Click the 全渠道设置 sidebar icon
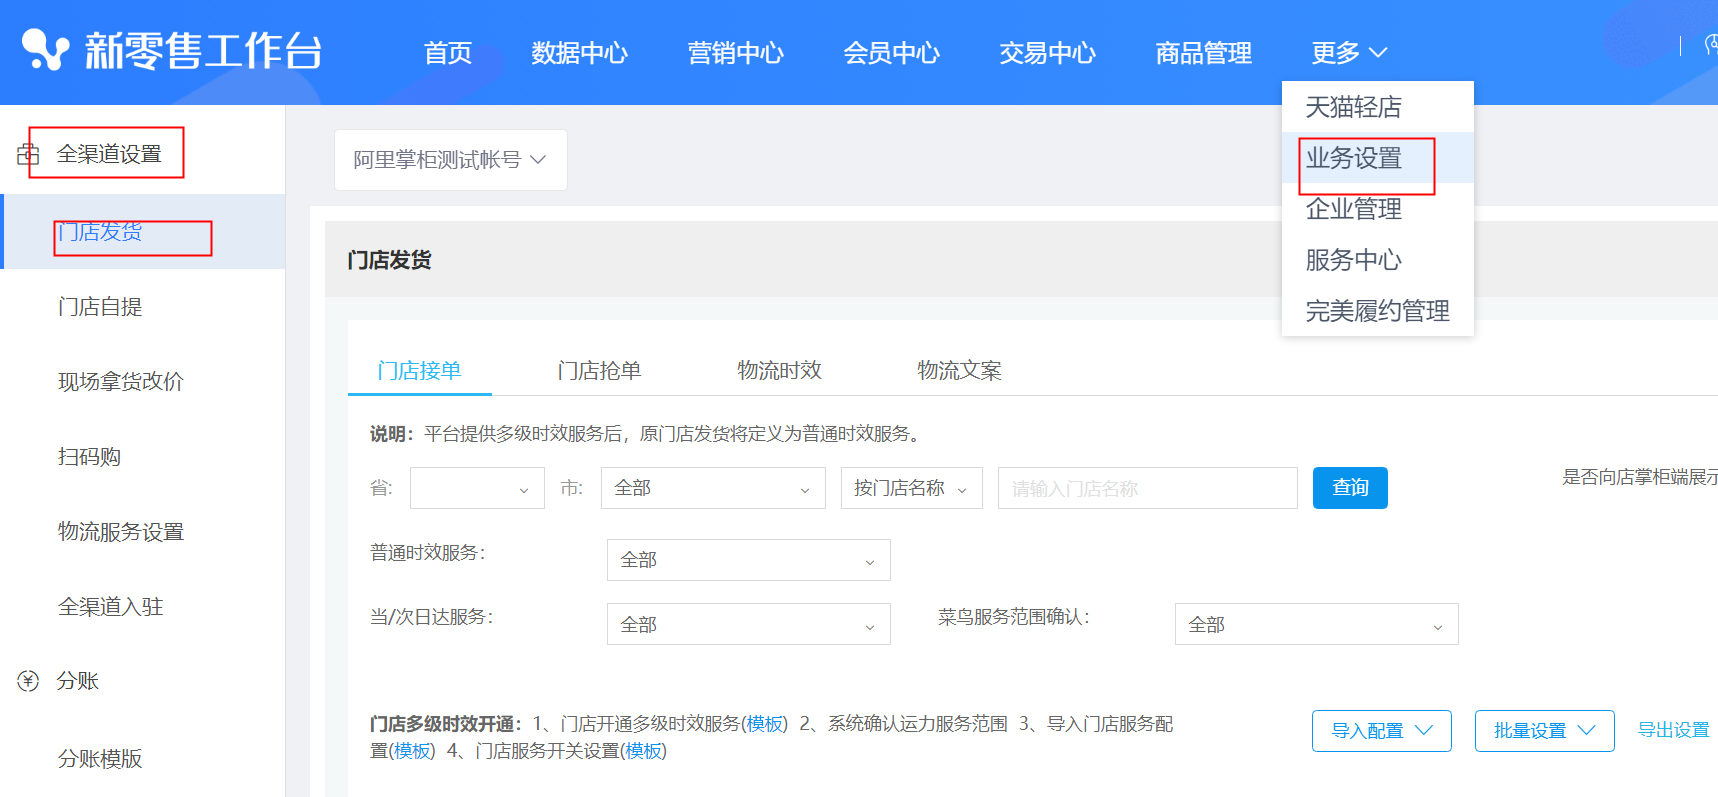This screenshot has height=797, width=1718. 28,154
